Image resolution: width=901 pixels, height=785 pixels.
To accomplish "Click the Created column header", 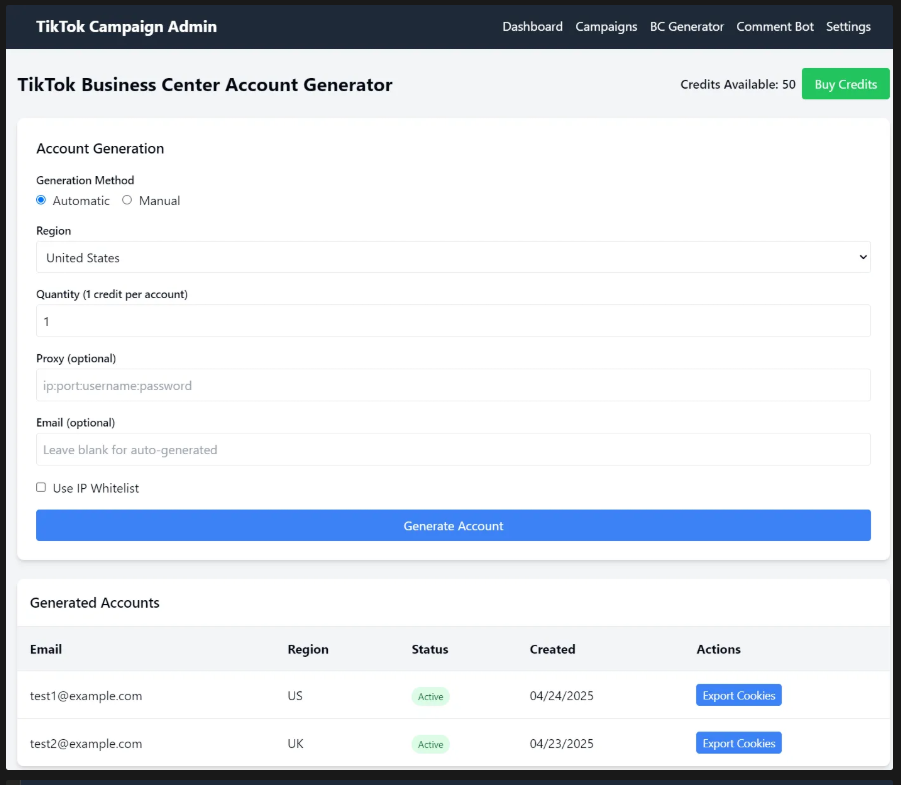I will pyautogui.click(x=552, y=649).
